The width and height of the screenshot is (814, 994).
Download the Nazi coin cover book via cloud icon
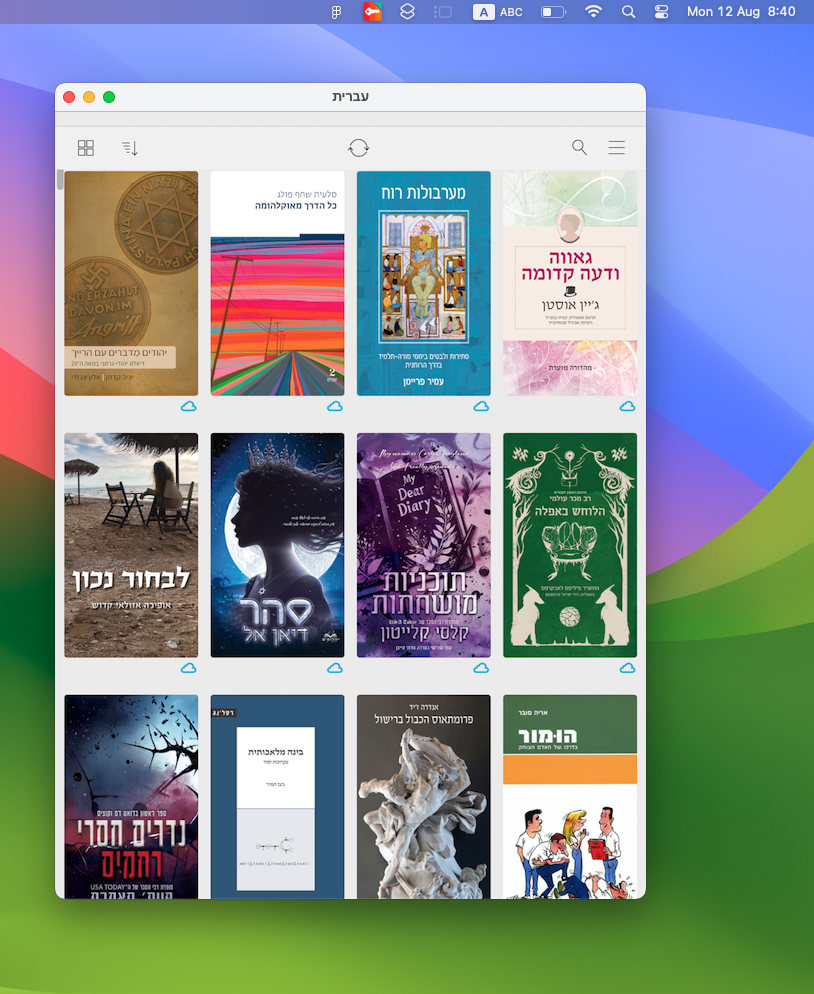[189, 406]
